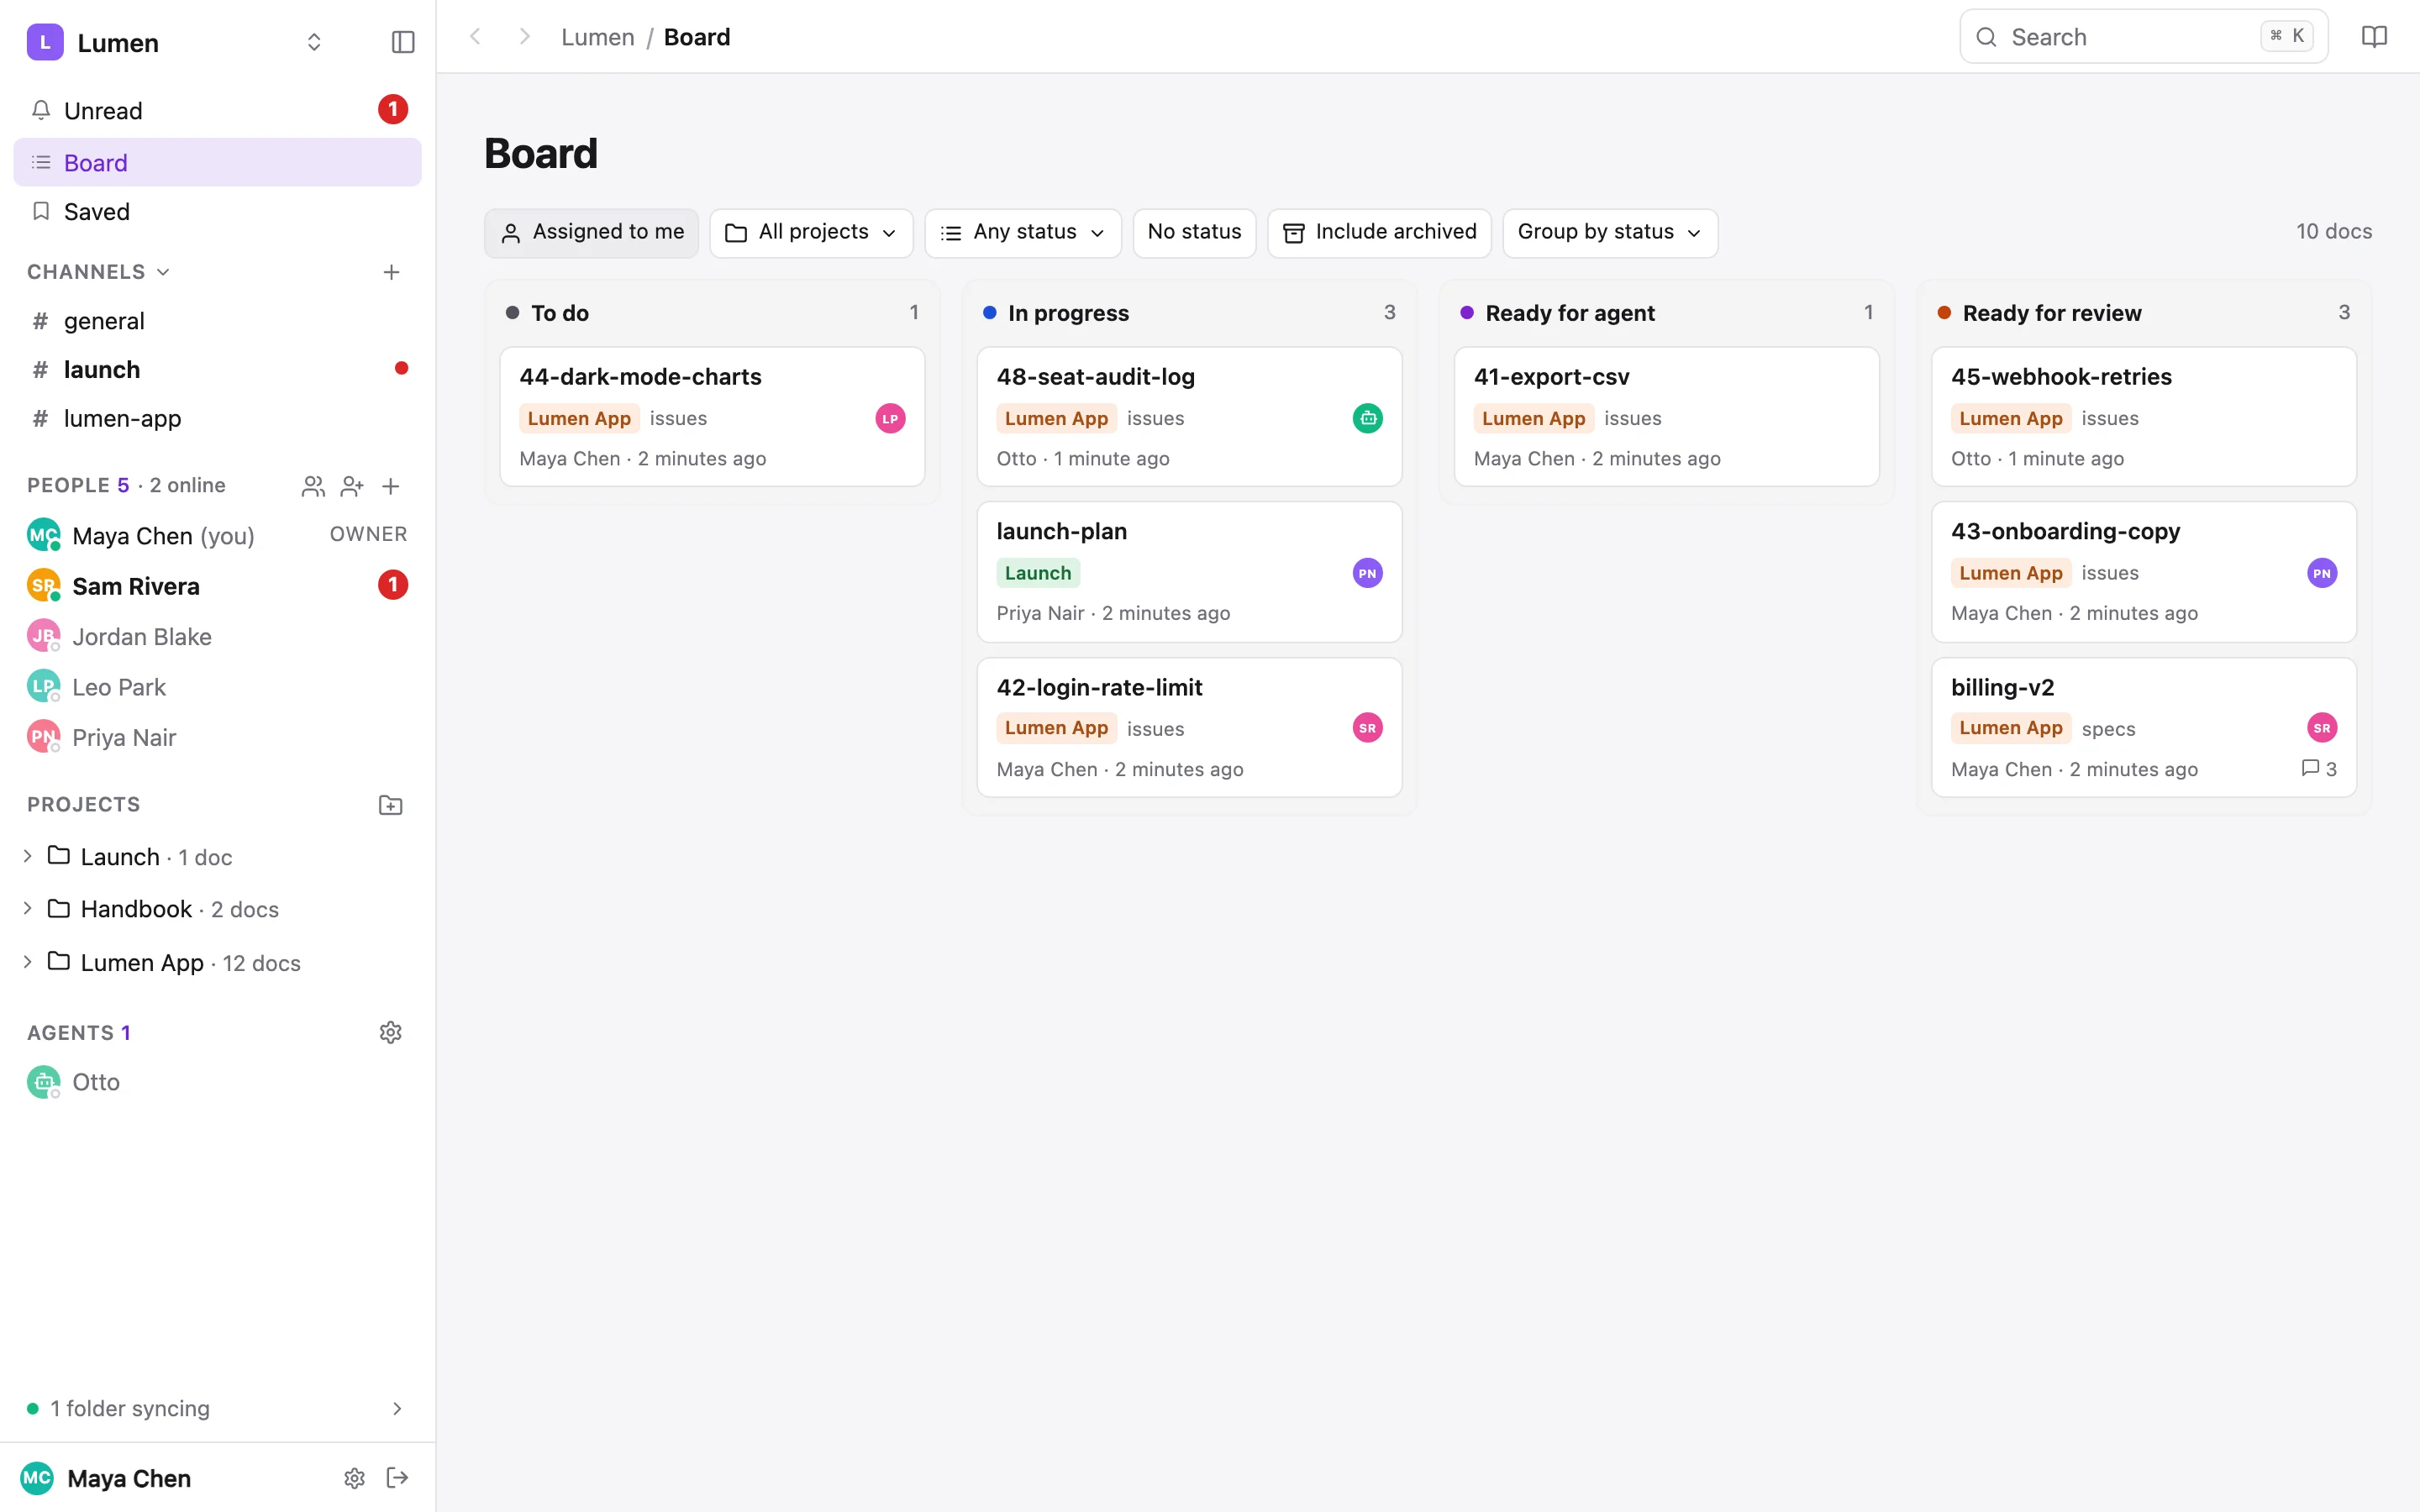Open the Group by status dropdown
This screenshot has height=1512, width=2420.
point(1610,233)
